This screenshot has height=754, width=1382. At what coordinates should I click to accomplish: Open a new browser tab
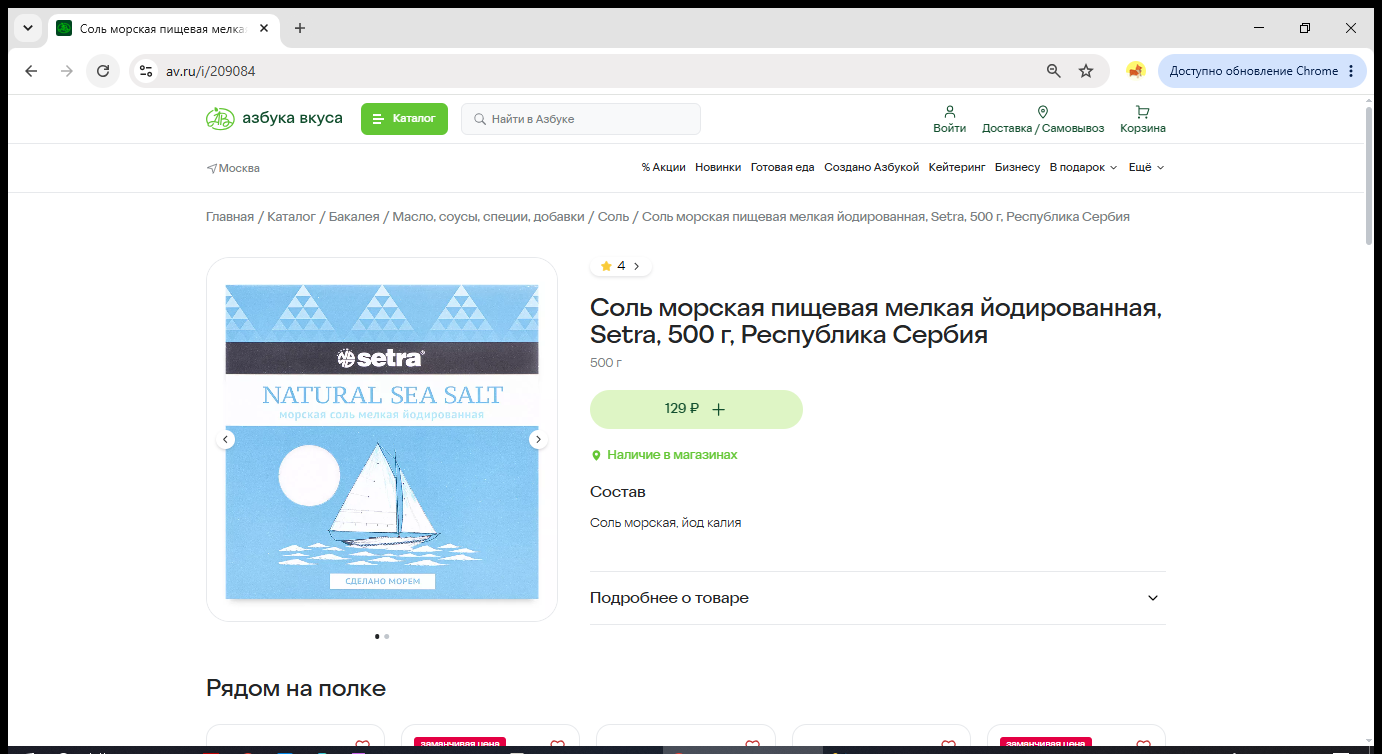300,28
